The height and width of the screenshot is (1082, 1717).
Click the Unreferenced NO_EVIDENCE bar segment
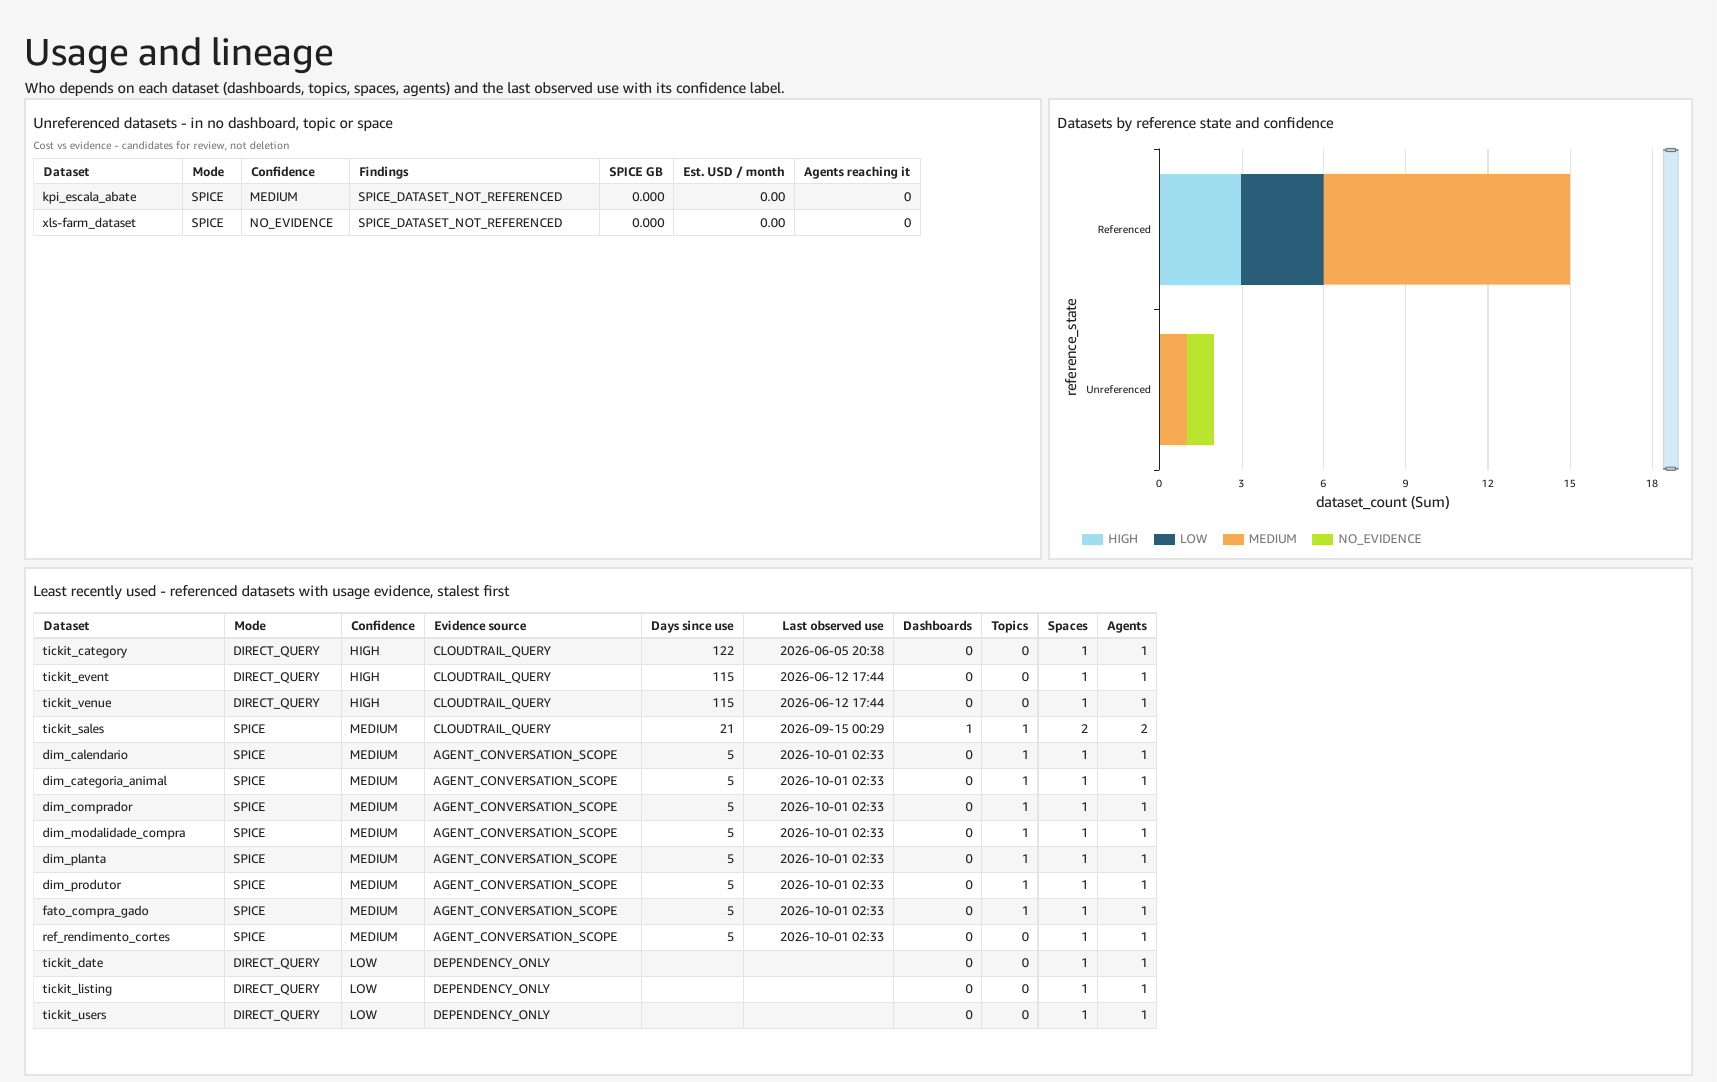pos(1200,389)
